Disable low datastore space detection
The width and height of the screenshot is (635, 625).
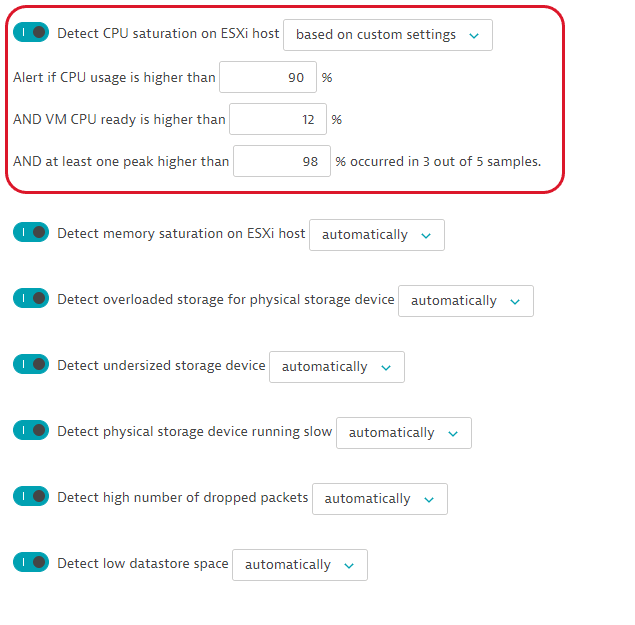pos(31,563)
